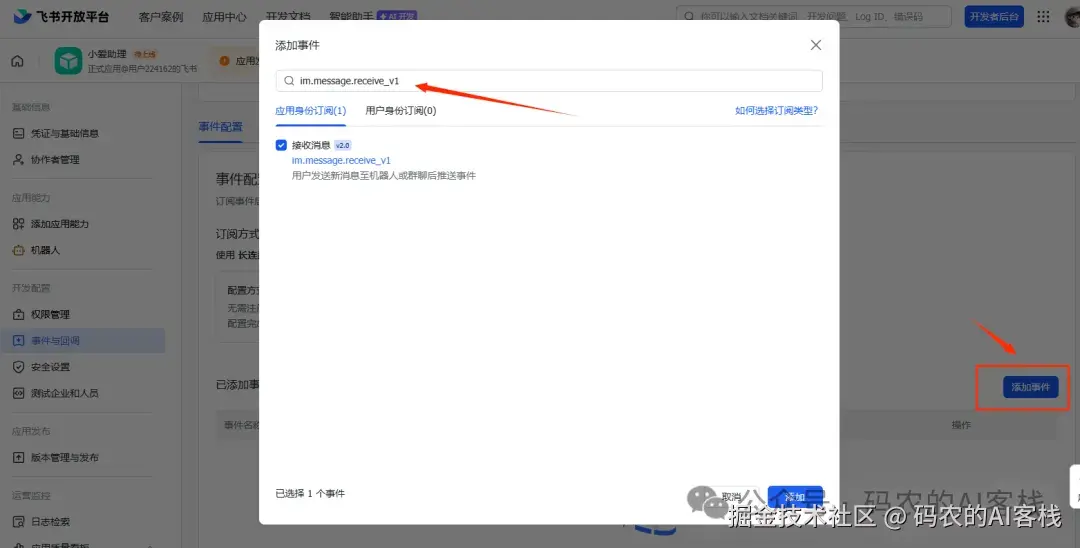Screen dimensions: 1080x548
Task: Click the 版本管理与发布 upload icon
Action: [19, 458]
